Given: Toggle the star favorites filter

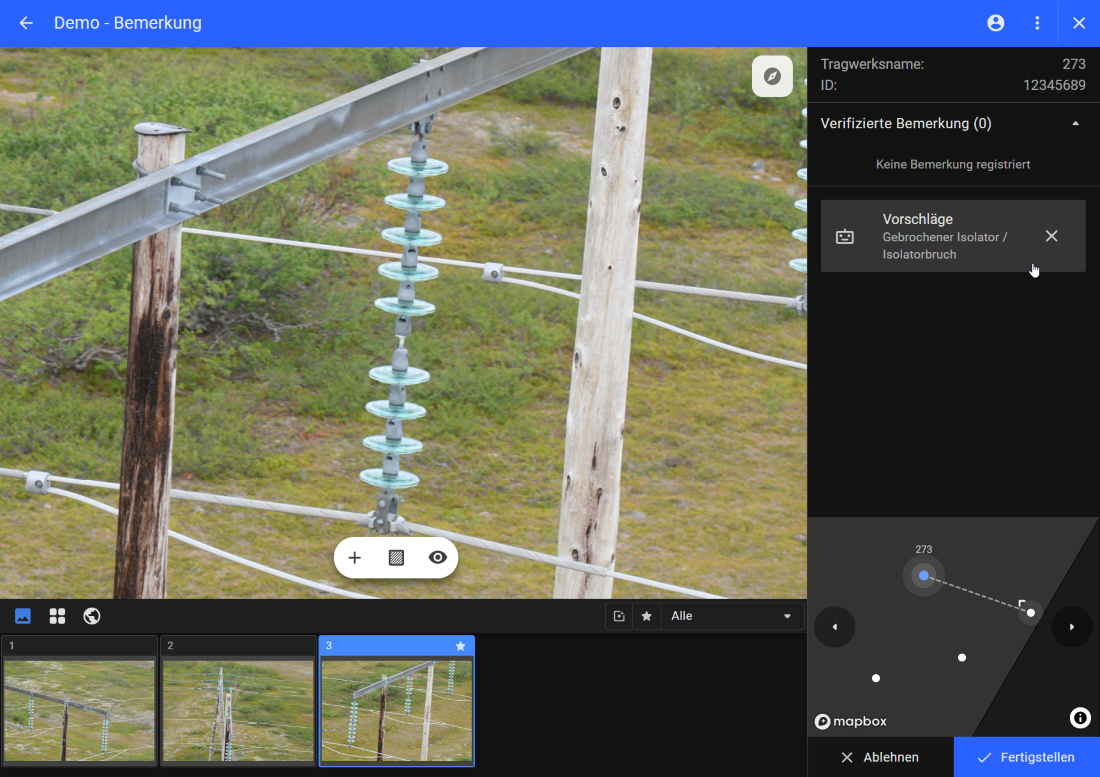Looking at the screenshot, I should click(x=646, y=616).
